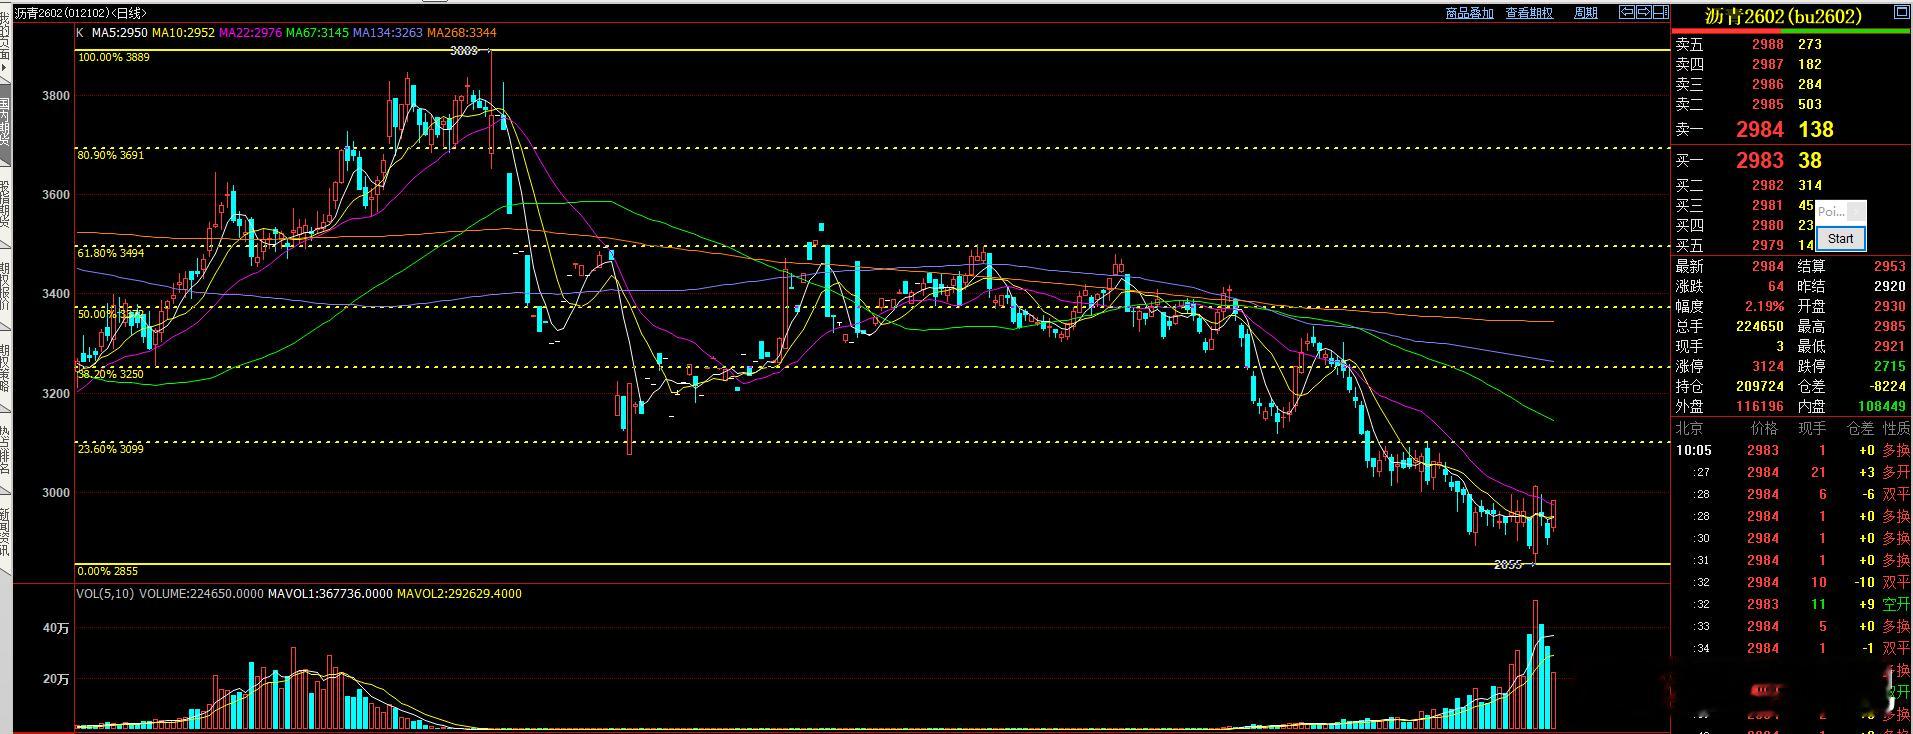
Task: Click the 总手 value 224650
Action: coord(1759,326)
